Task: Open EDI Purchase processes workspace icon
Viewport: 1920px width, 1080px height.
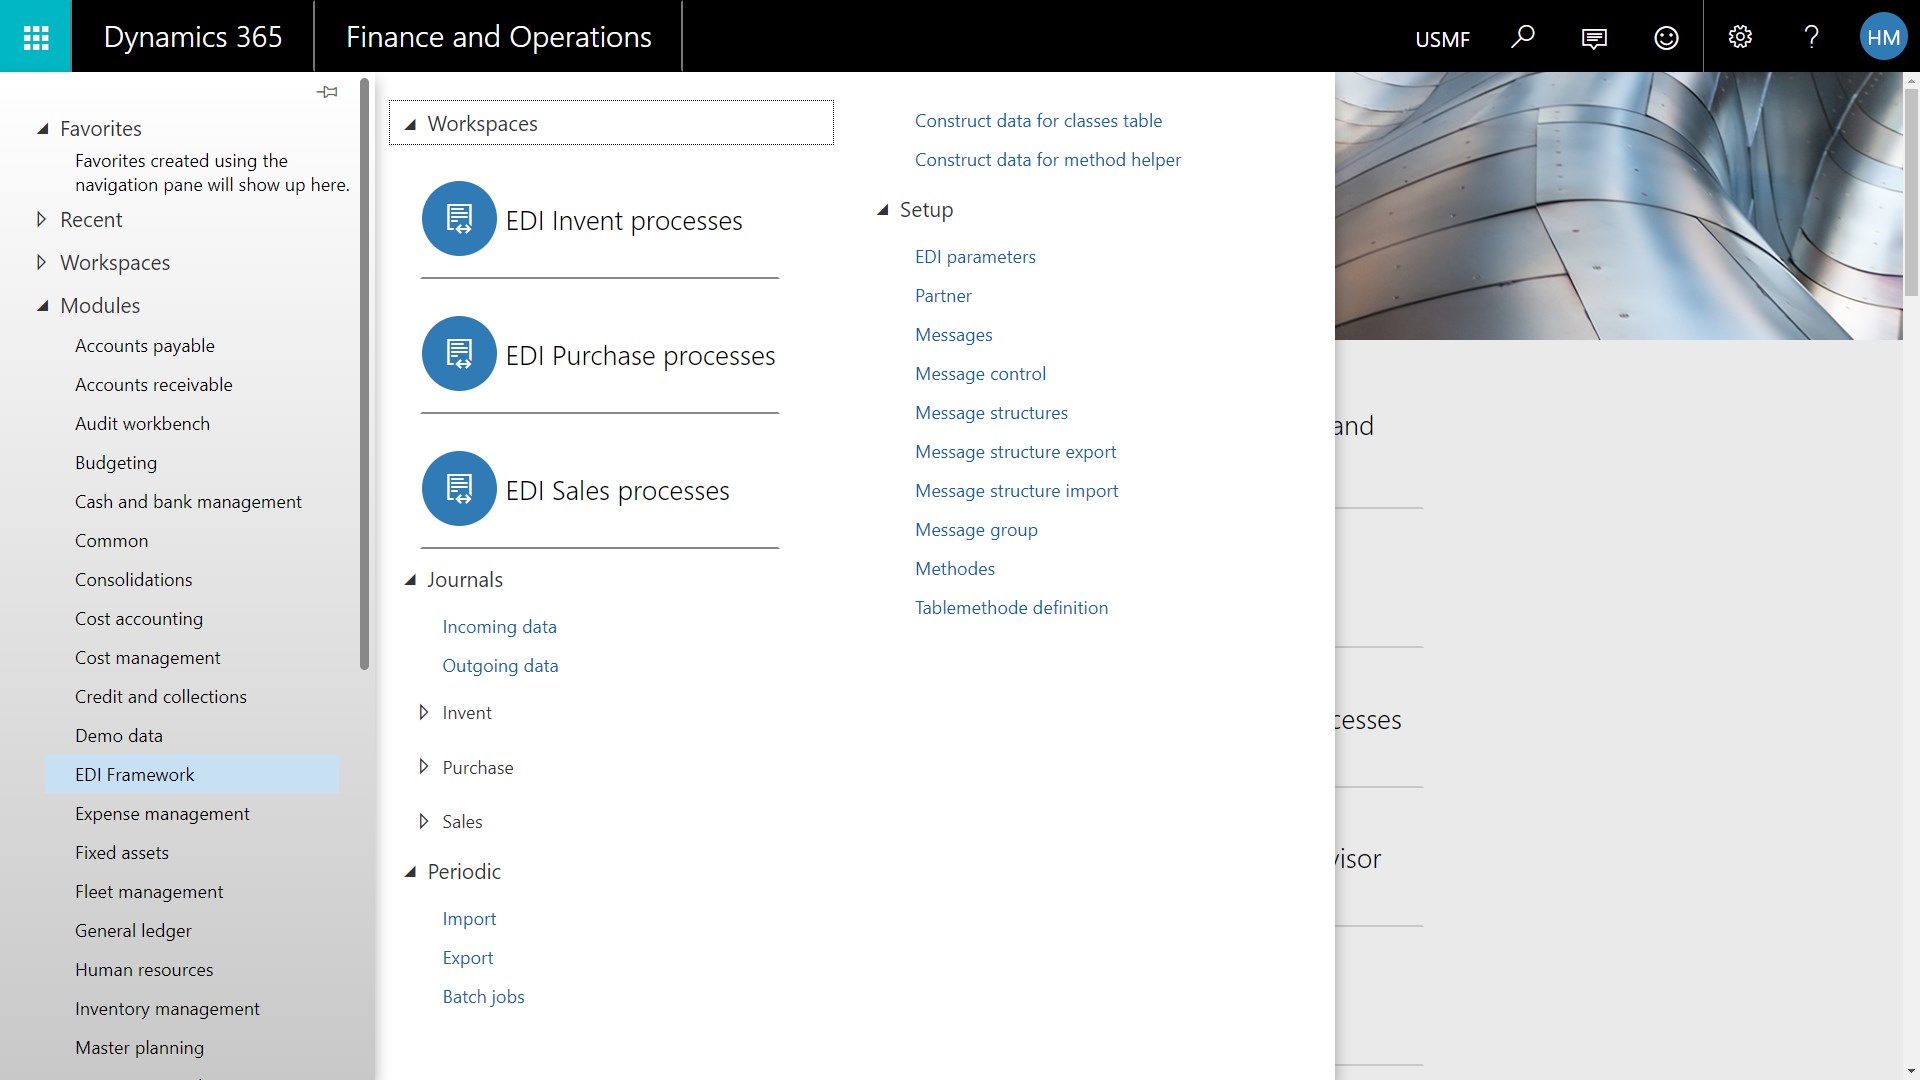Action: tap(459, 354)
